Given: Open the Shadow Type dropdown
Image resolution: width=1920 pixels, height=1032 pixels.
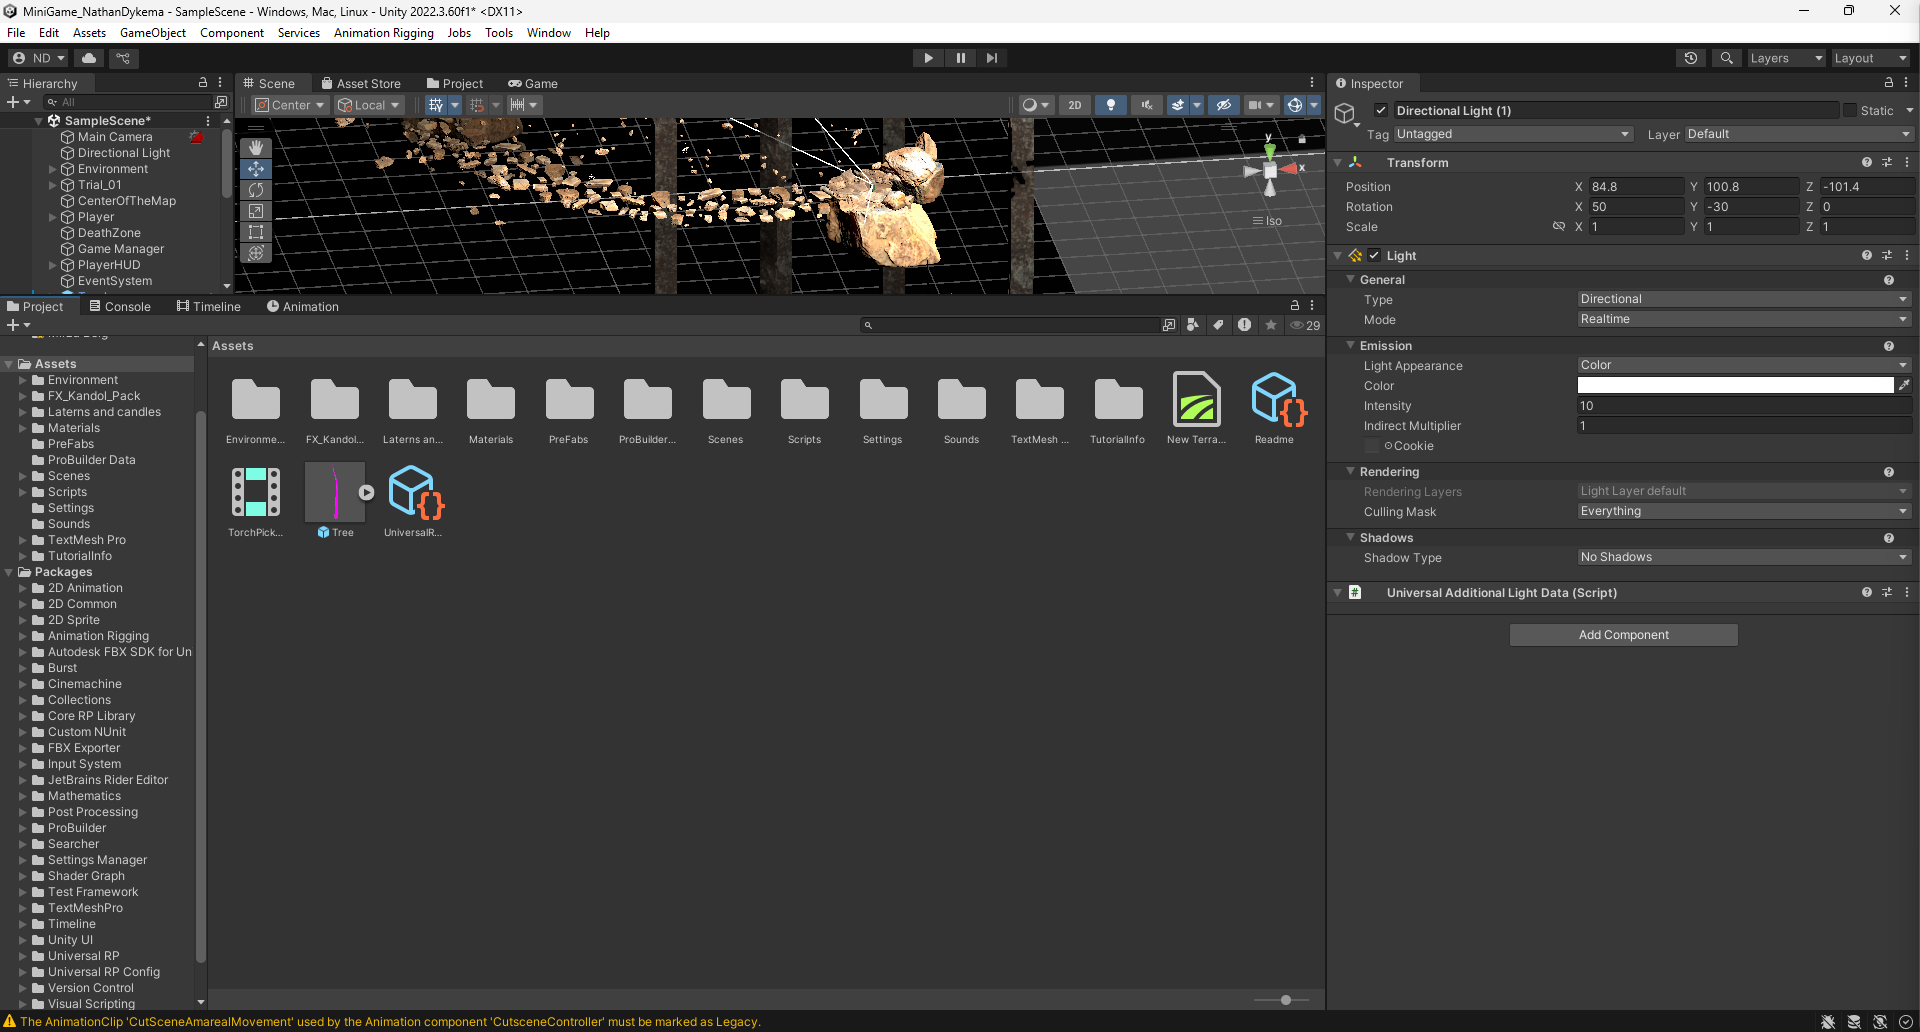Looking at the screenshot, I should (x=1743, y=557).
